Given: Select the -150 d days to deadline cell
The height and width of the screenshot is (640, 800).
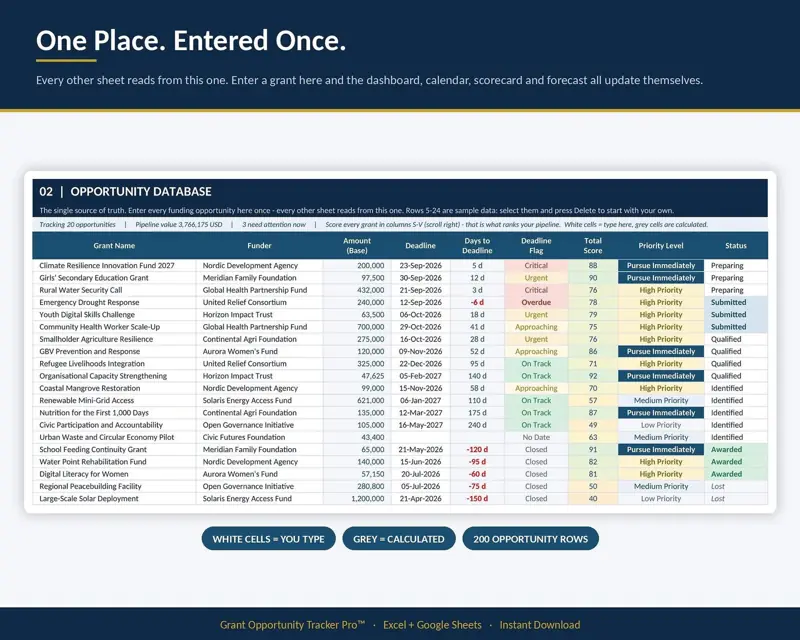Looking at the screenshot, I should pos(477,499).
